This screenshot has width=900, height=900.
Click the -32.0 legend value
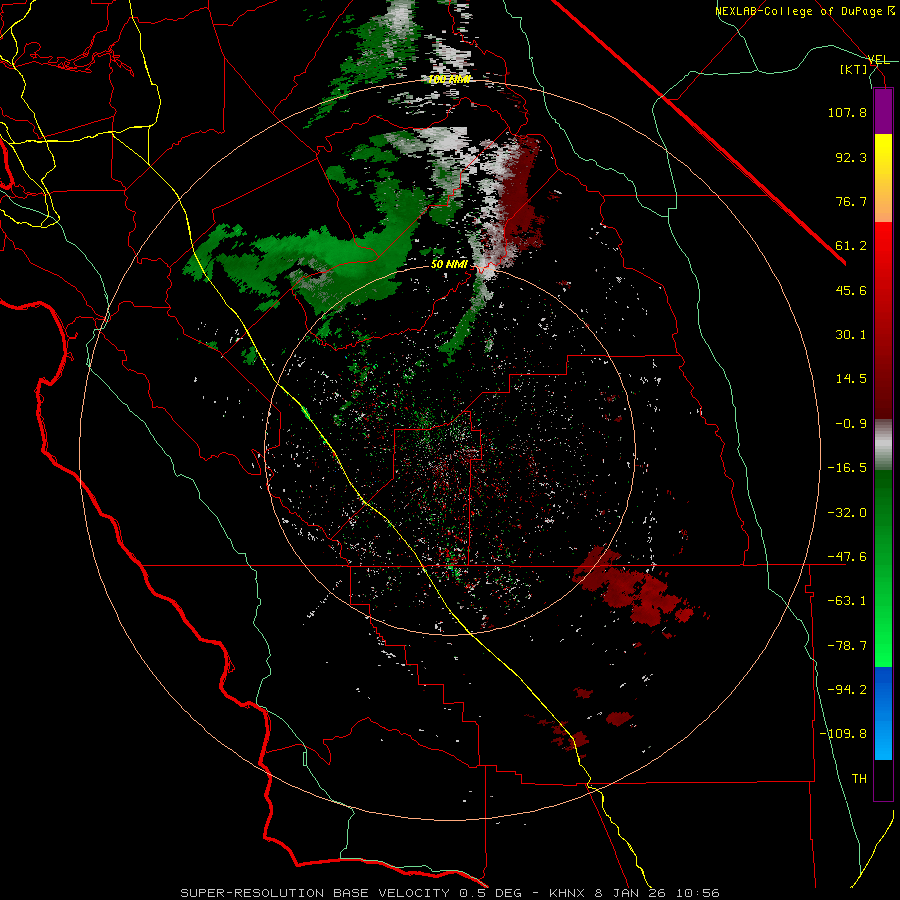point(847,513)
